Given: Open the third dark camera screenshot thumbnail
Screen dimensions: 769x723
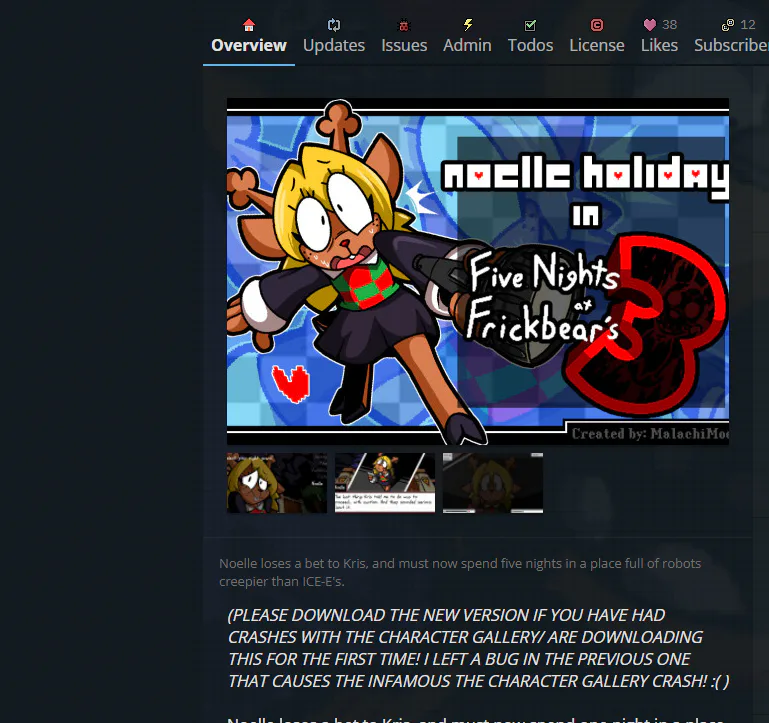Looking at the screenshot, I should (x=493, y=483).
